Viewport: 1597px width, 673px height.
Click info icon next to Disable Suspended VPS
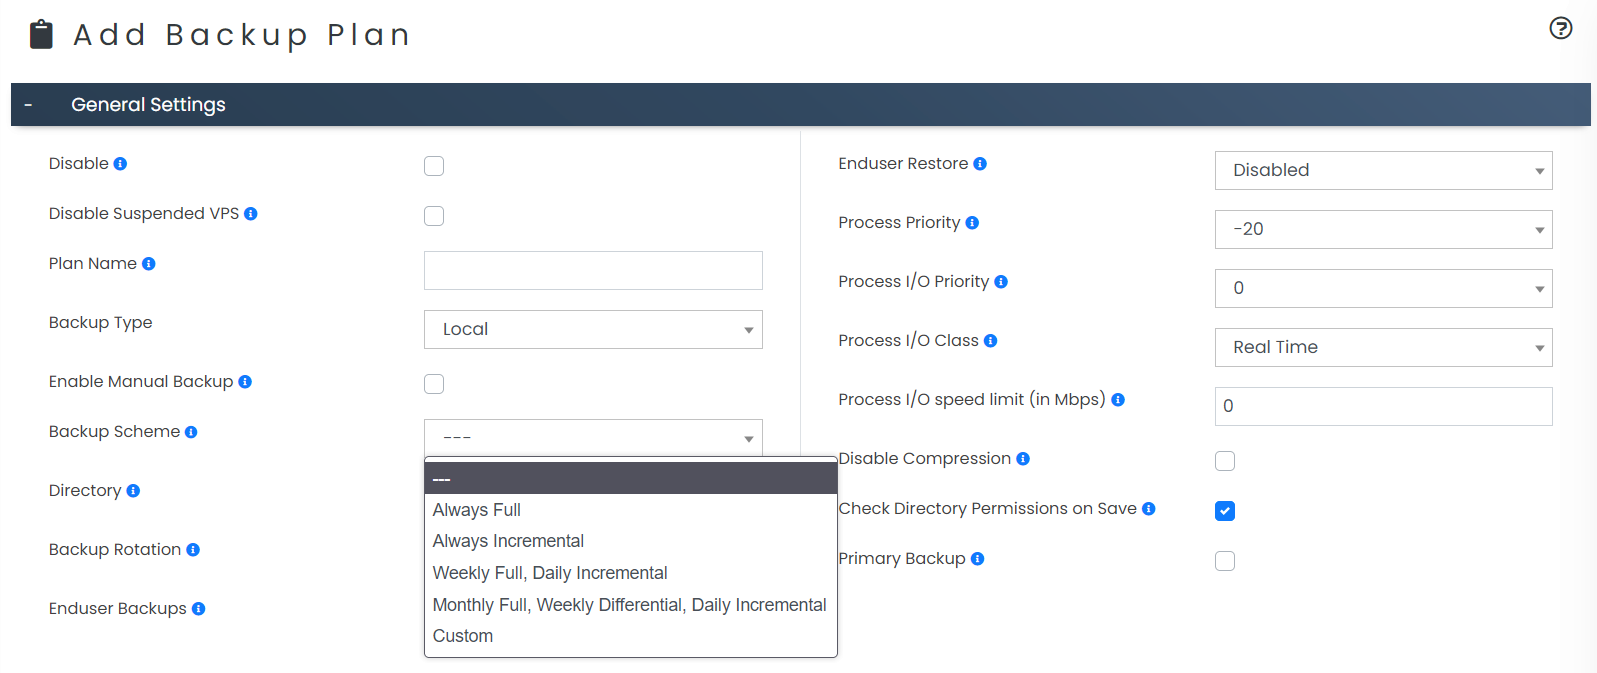251,214
